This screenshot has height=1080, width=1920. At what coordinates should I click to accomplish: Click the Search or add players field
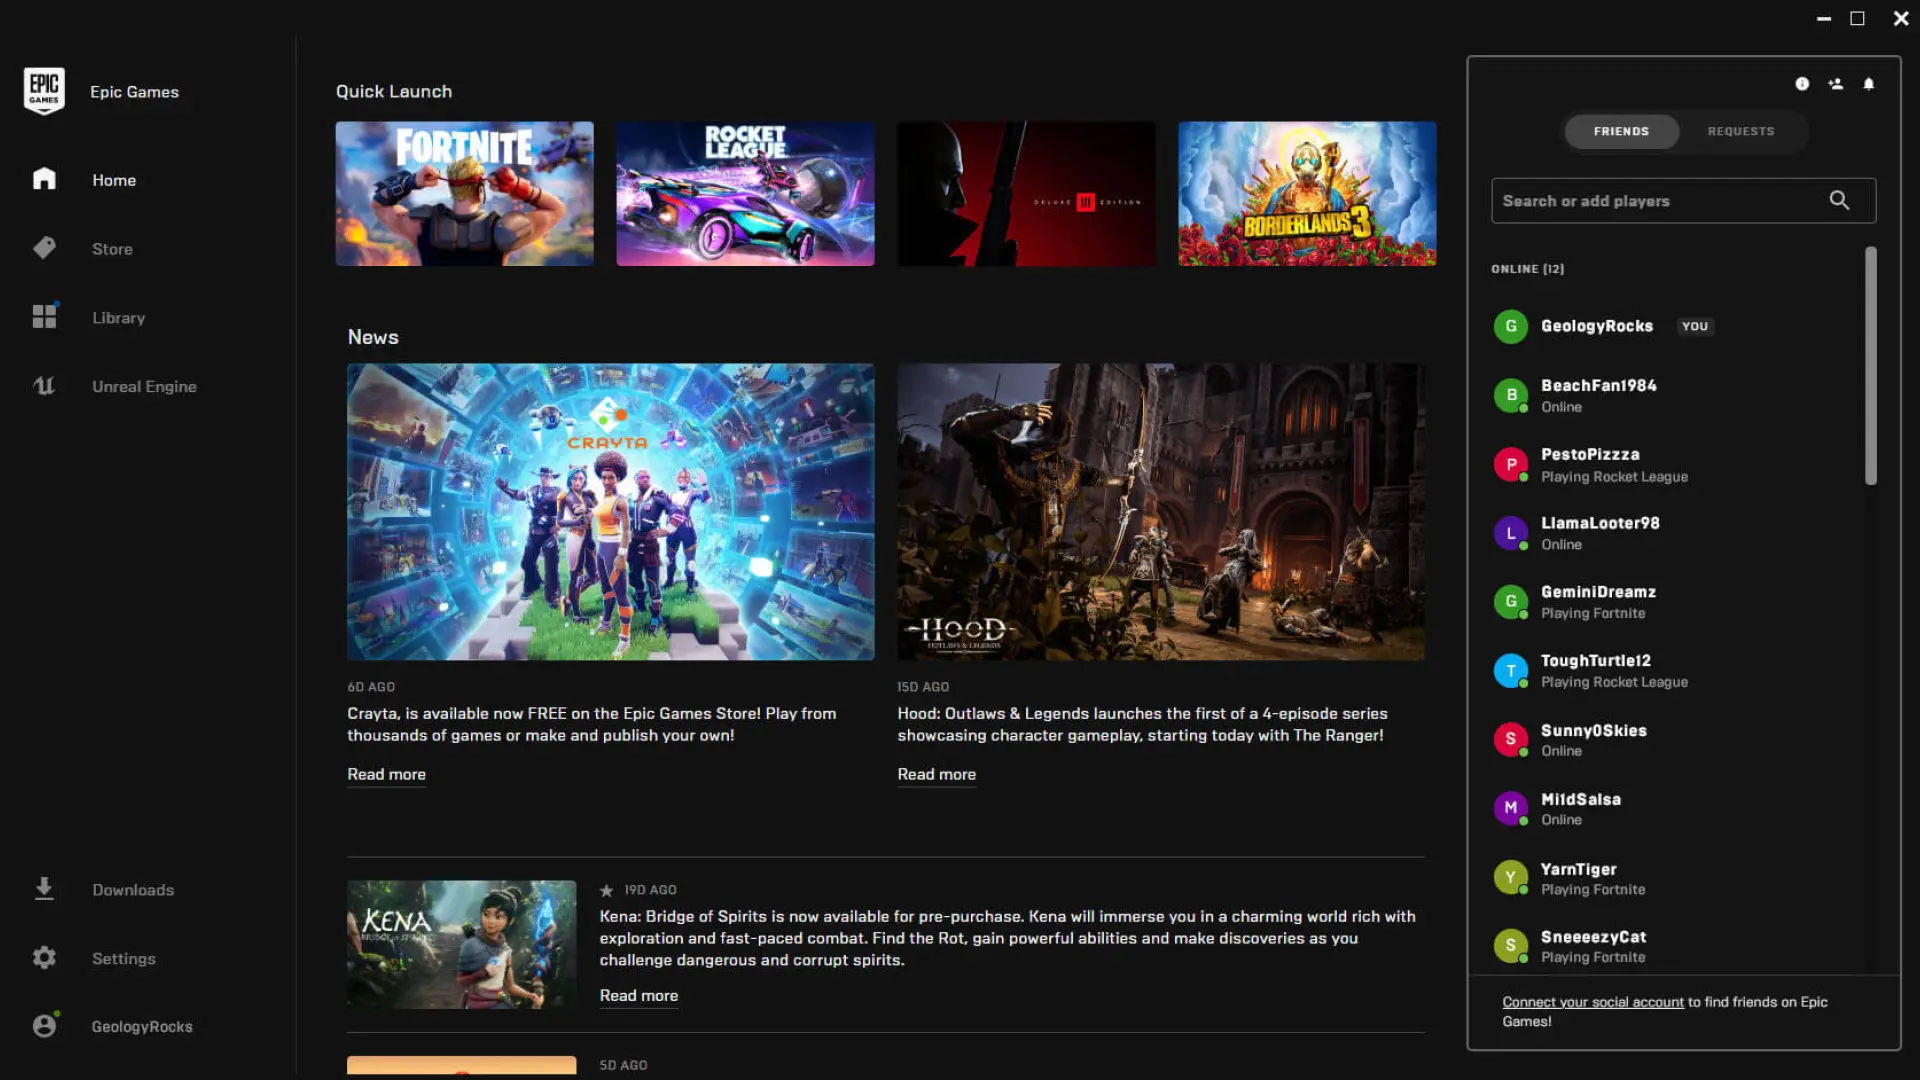(x=1650, y=200)
